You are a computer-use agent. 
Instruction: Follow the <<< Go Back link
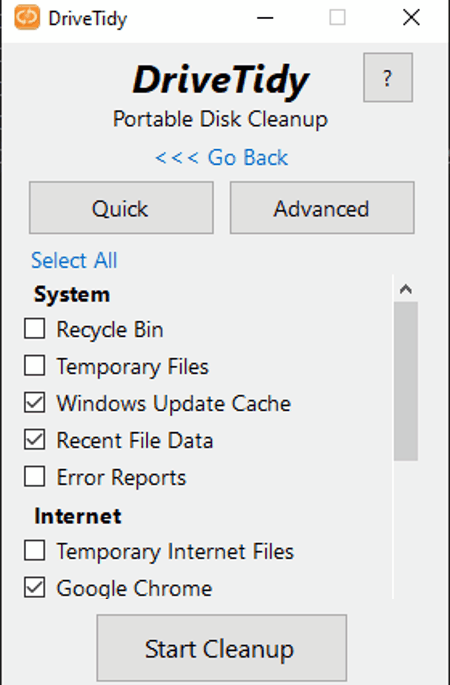pyautogui.click(x=222, y=157)
